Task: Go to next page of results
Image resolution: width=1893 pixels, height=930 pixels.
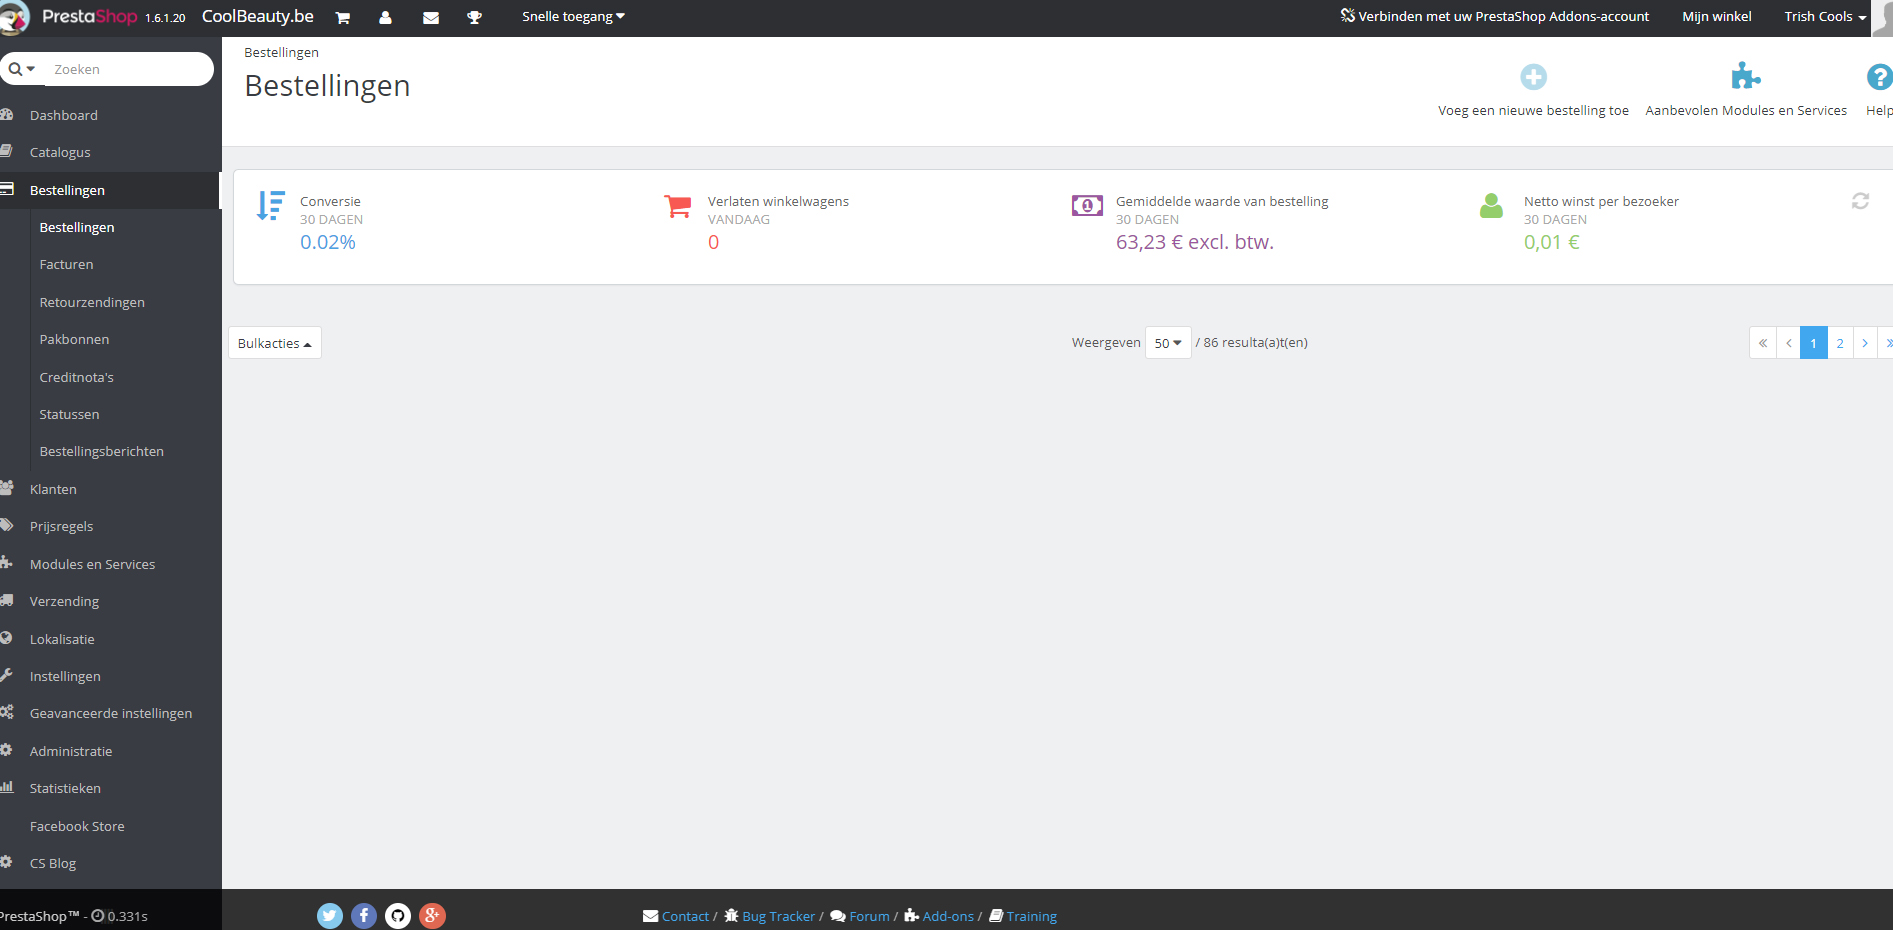Action: (x=1865, y=343)
